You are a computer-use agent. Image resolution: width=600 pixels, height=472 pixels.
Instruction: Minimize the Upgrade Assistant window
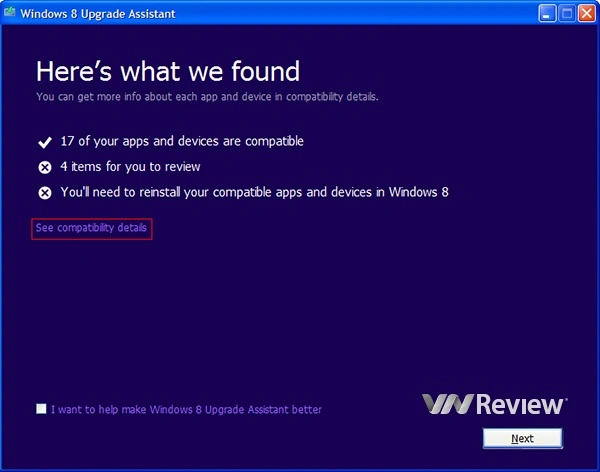[x=547, y=13]
